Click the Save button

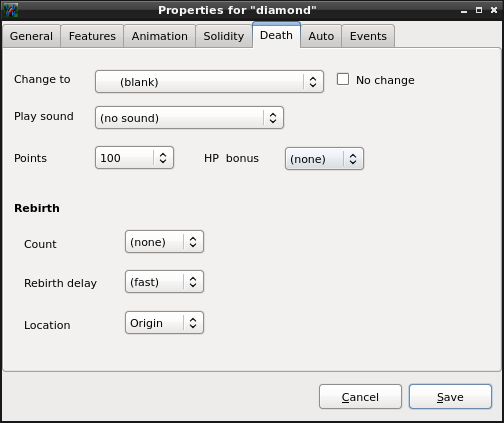[x=450, y=397]
